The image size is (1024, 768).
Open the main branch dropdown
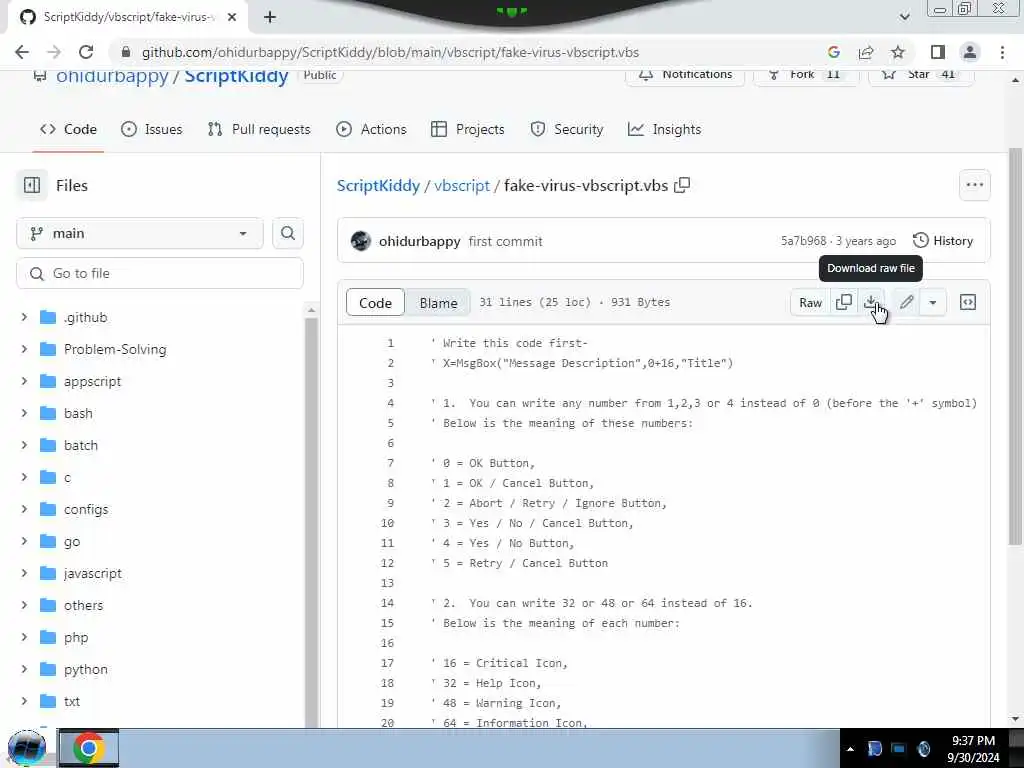(140, 233)
